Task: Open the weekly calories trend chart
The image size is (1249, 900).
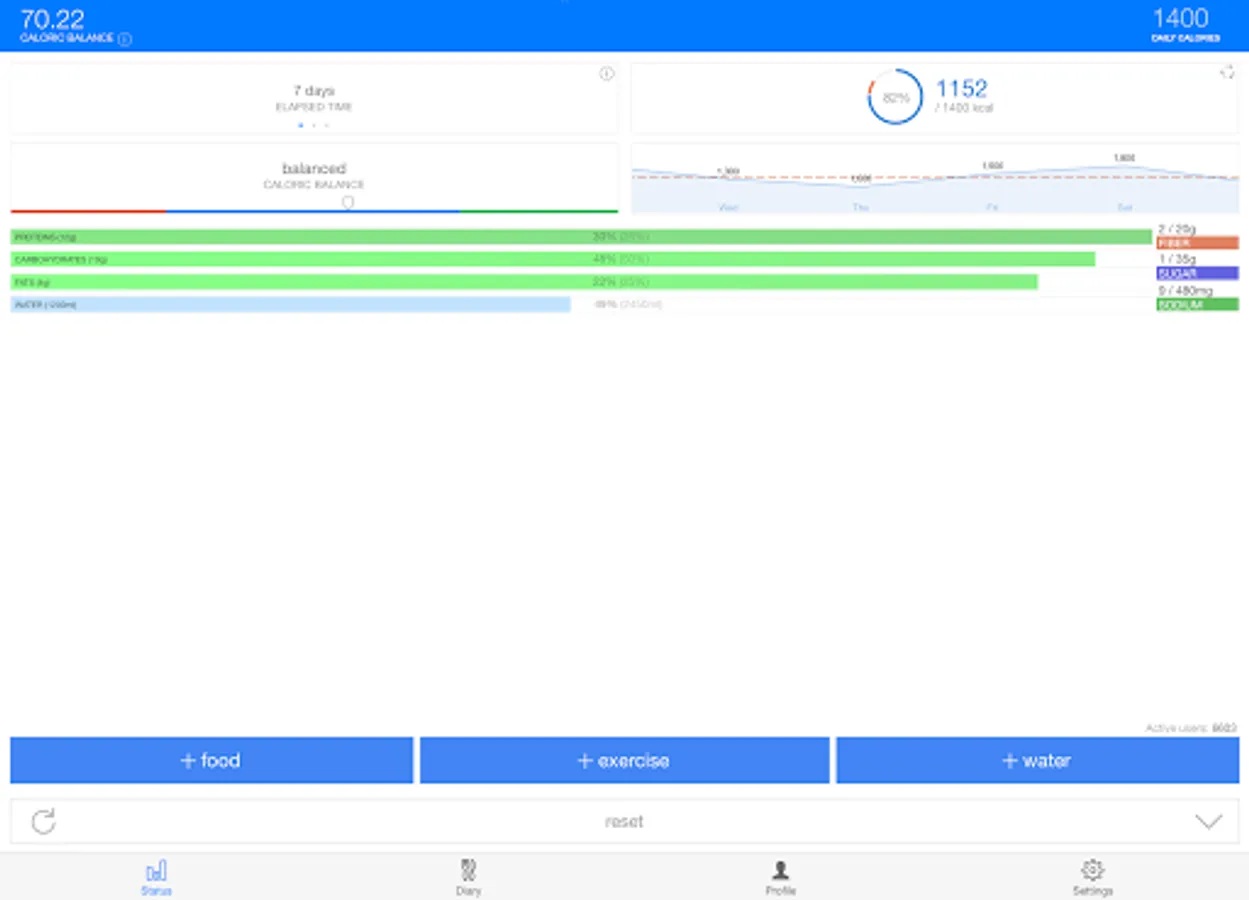Action: (x=935, y=179)
